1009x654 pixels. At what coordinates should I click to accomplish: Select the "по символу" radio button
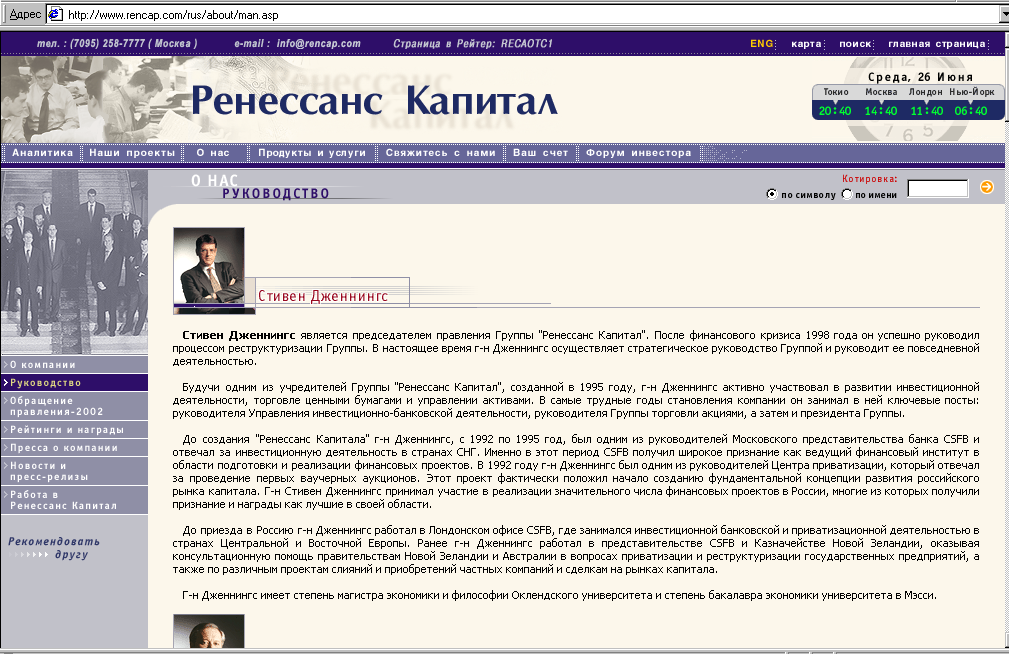(x=772, y=194)
